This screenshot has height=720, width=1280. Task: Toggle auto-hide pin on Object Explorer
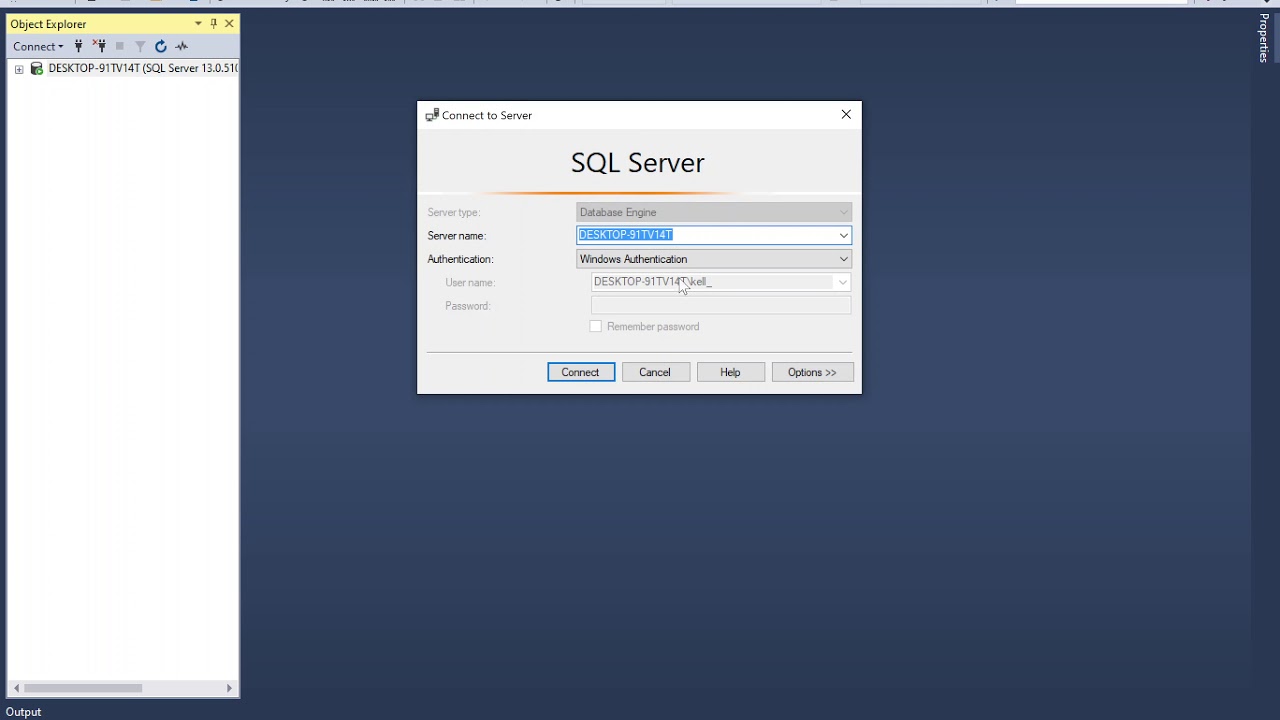click(x=213, y=23)
